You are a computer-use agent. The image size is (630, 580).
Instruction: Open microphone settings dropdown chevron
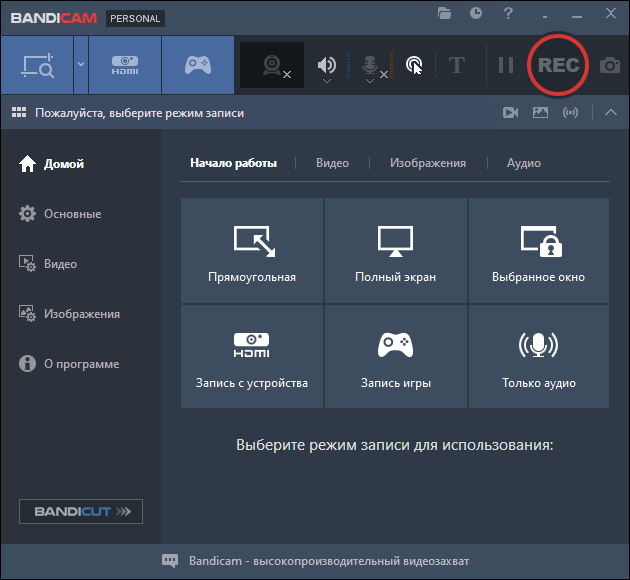pos(370,81)
